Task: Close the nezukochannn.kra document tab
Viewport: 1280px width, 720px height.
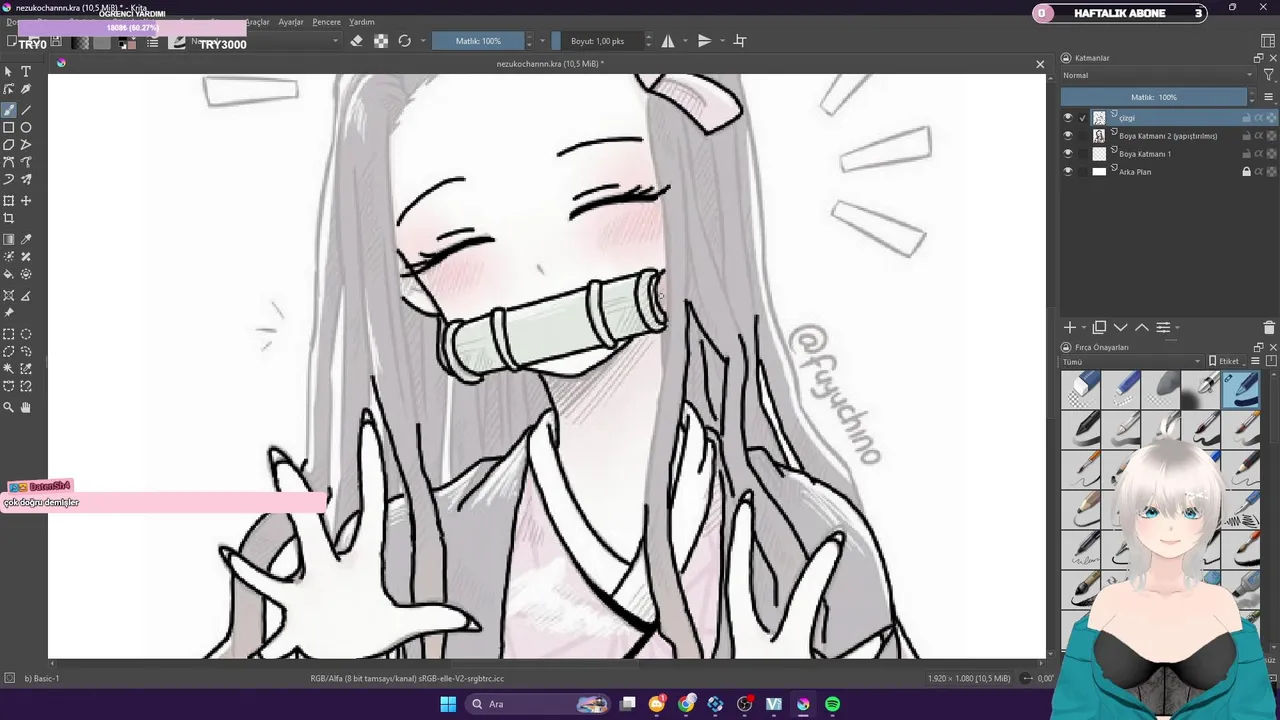Action: point(1040,64)
